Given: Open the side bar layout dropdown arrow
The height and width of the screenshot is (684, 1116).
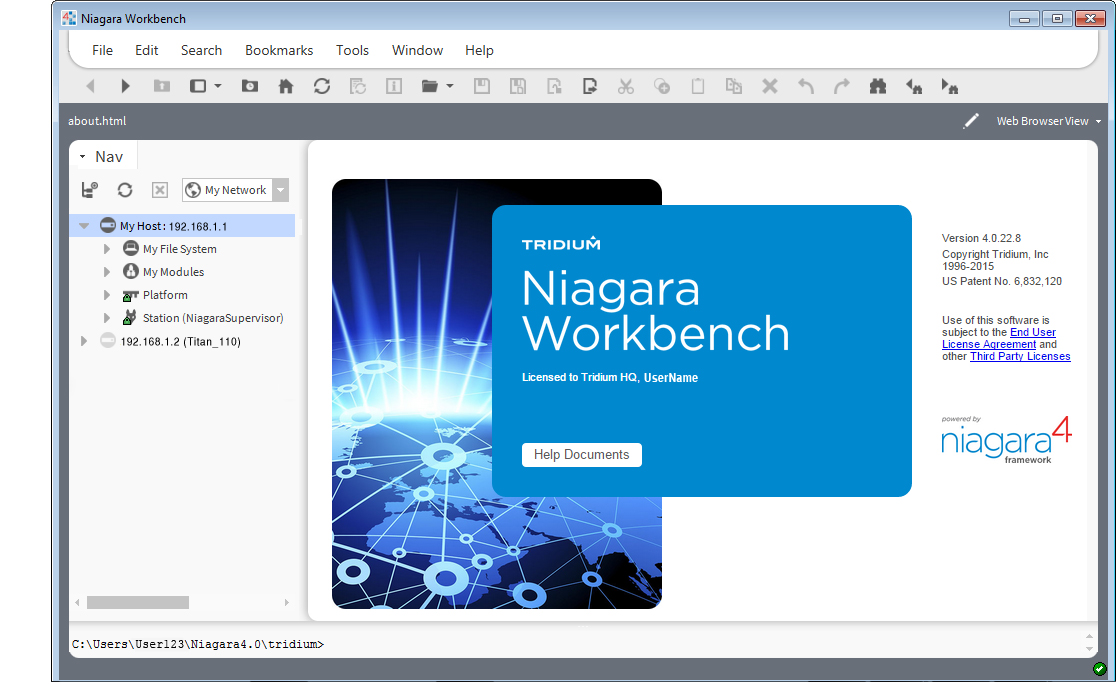Looking at the screenshot, I should pyautogui.click(x=218, y=86).
